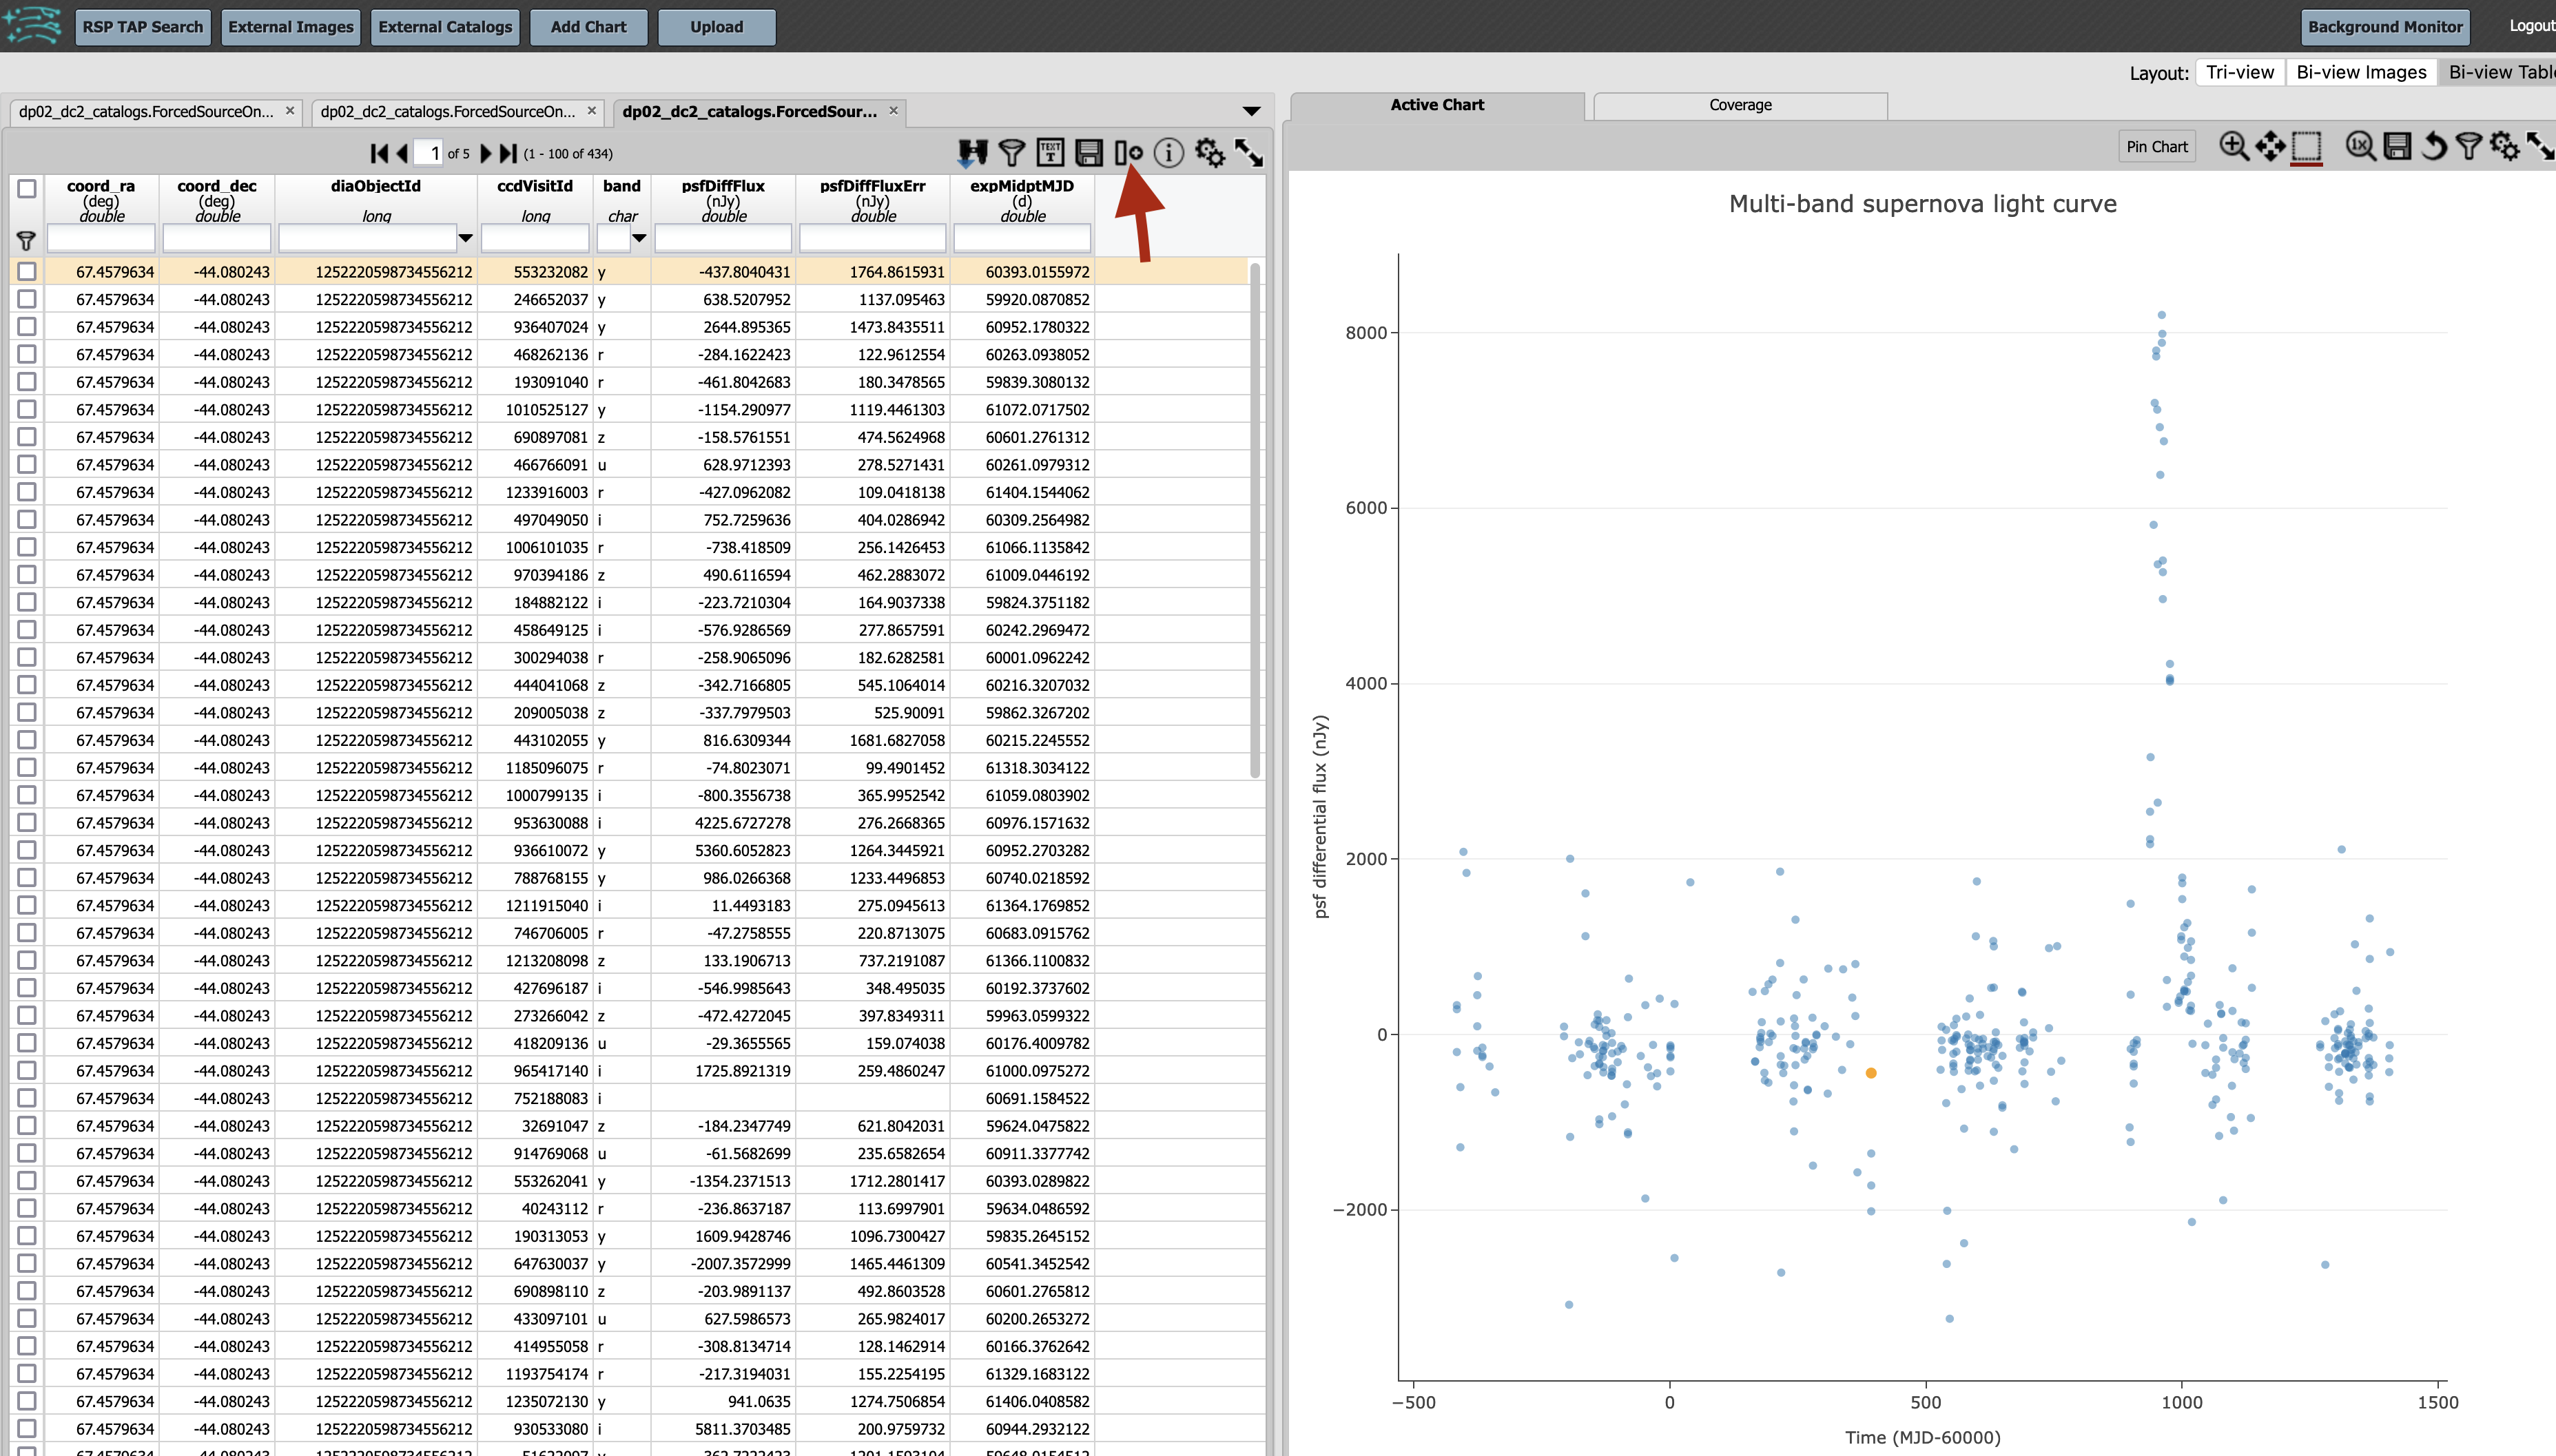
Task: Switch to second ForcedSourceOn catalog tab
Action: 448,111
